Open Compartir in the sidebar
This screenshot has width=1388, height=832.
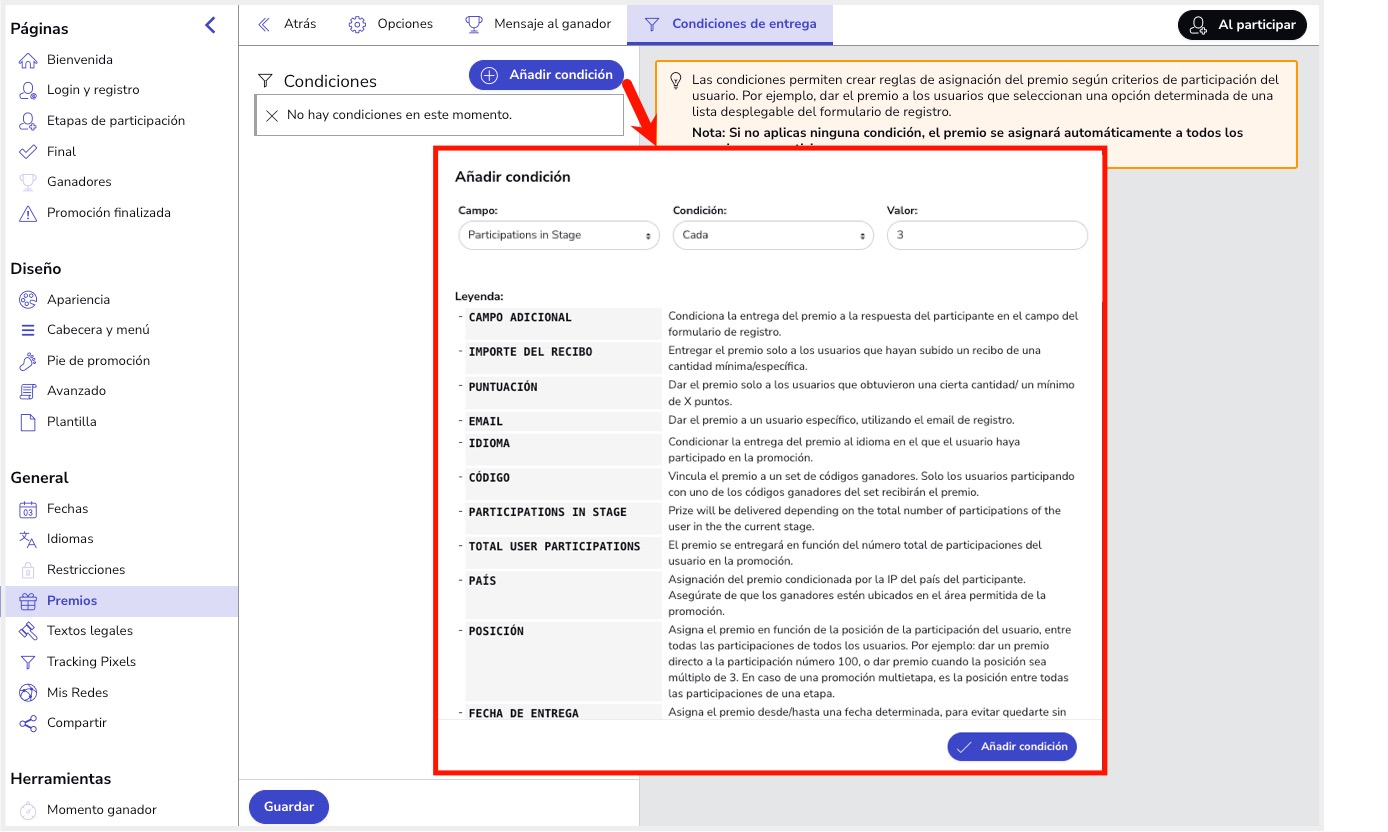76,723
